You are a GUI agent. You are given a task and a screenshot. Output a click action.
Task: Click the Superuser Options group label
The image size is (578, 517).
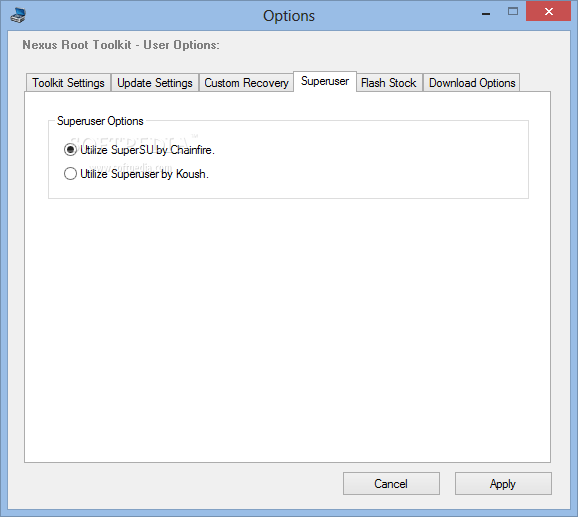click(x=100, y=121)
